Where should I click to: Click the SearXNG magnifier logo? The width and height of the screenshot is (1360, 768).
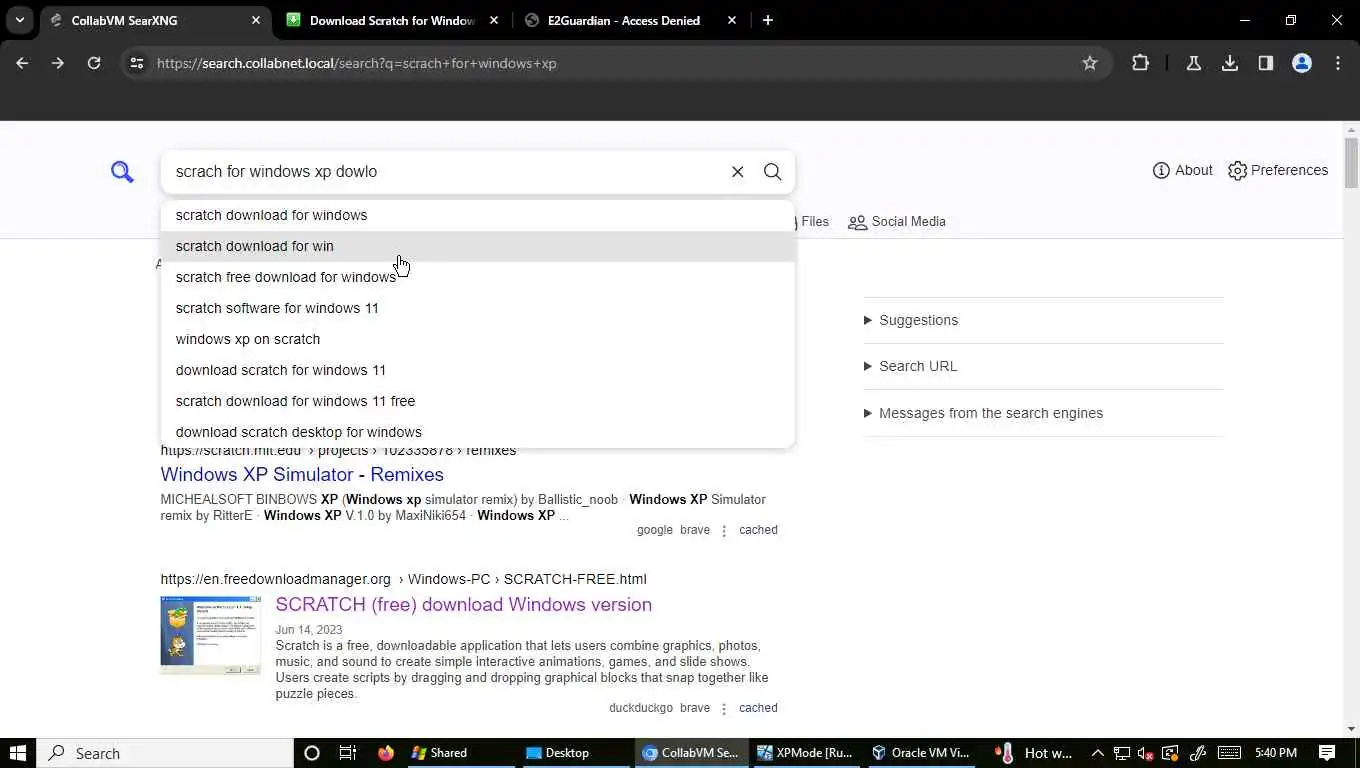pos(122,172)
